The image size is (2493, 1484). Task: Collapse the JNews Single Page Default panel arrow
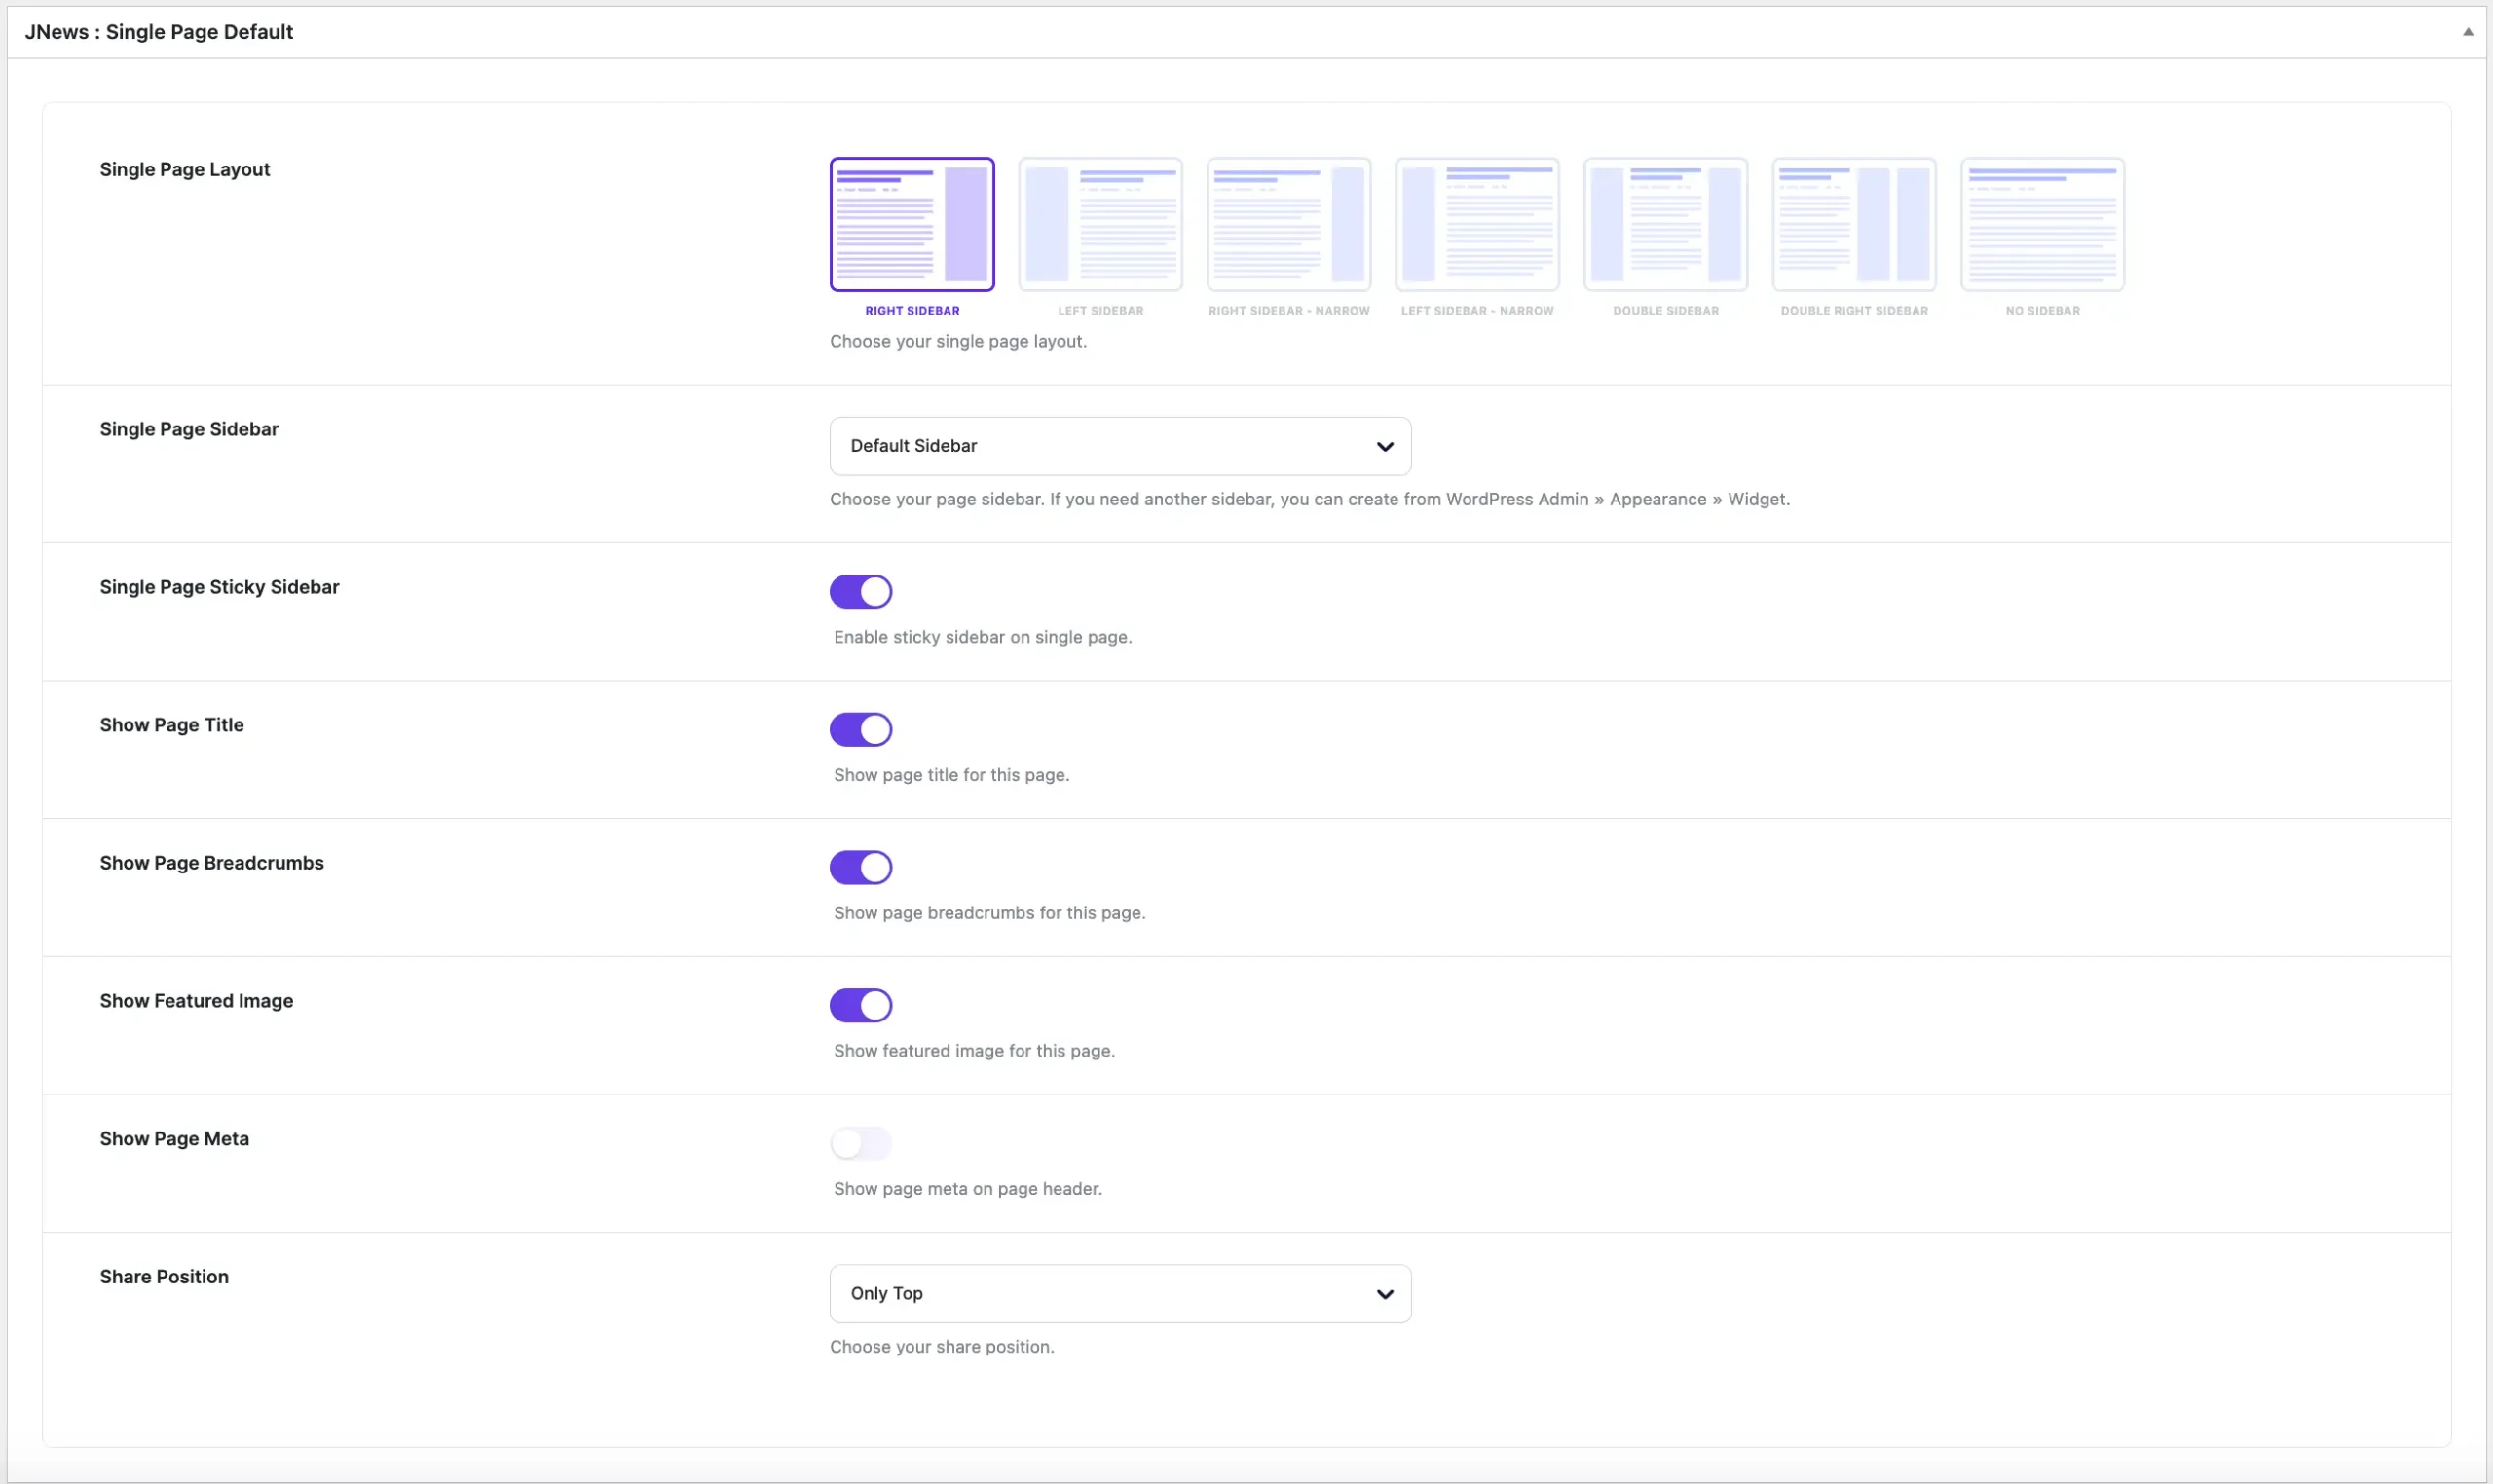coord(2467,32)
